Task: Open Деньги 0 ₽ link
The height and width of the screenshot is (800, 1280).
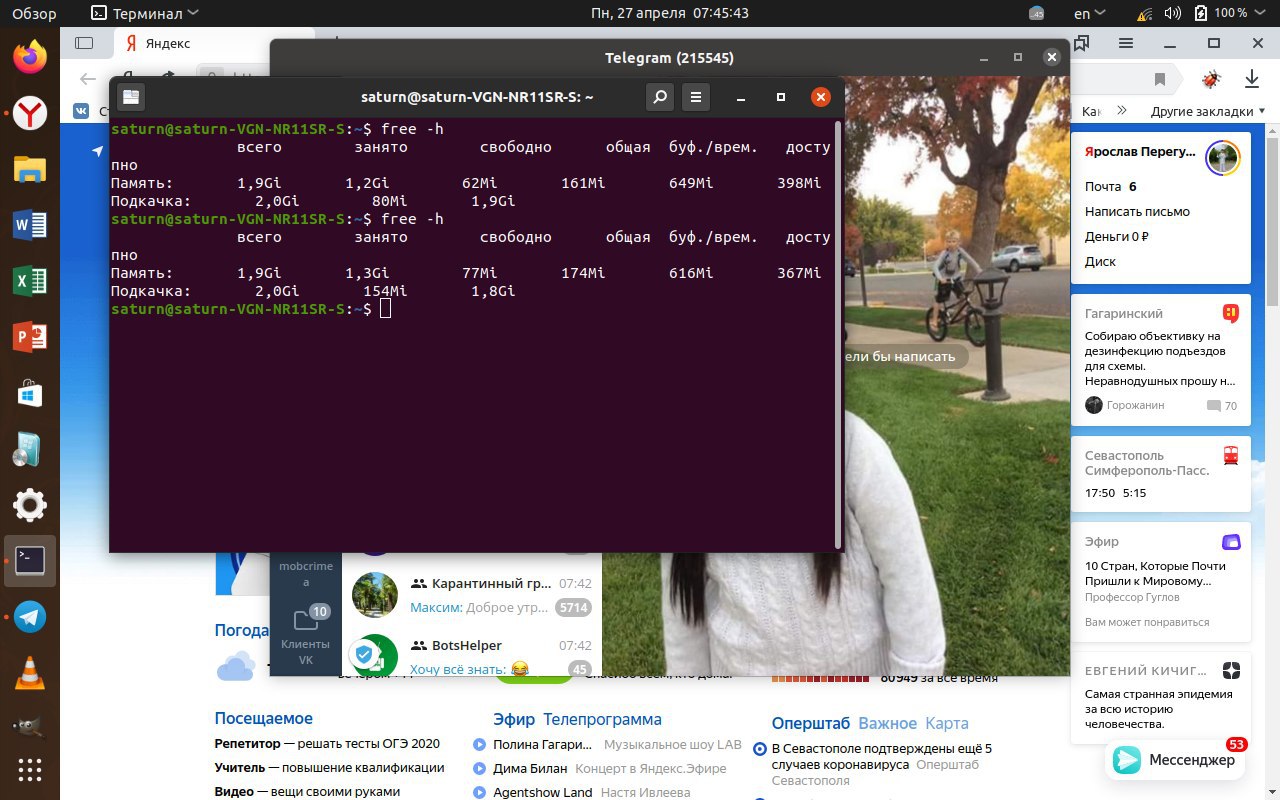Action: tap(1117, 237)
